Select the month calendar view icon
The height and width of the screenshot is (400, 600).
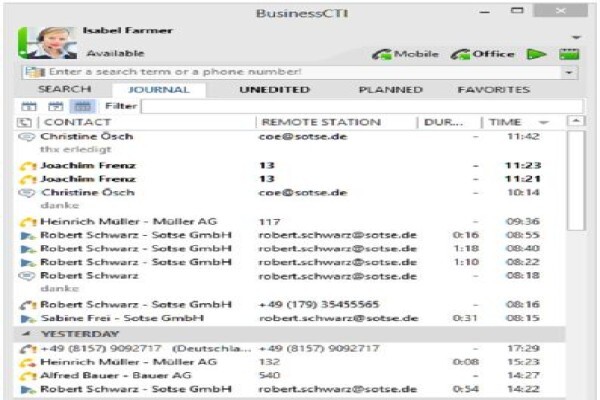pyautogui.click(x=83, y=106)
